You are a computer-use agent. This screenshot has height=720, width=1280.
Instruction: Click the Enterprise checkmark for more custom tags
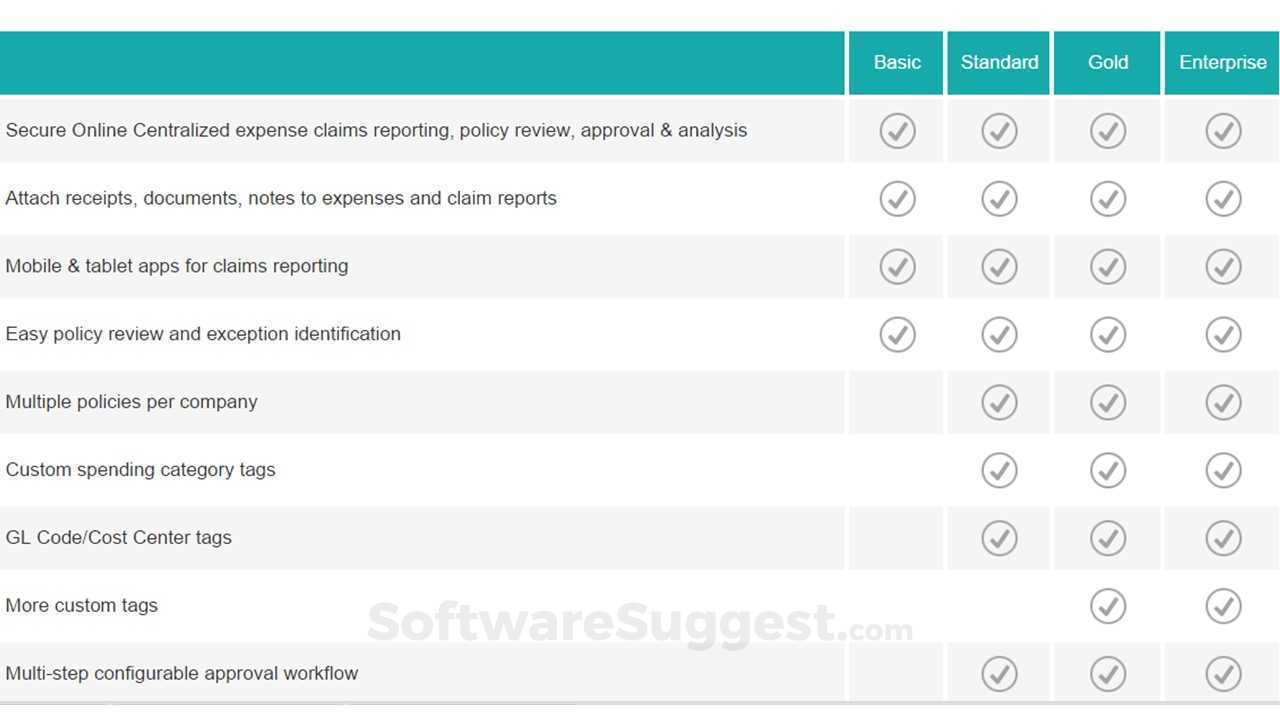tap(1223, 605)
